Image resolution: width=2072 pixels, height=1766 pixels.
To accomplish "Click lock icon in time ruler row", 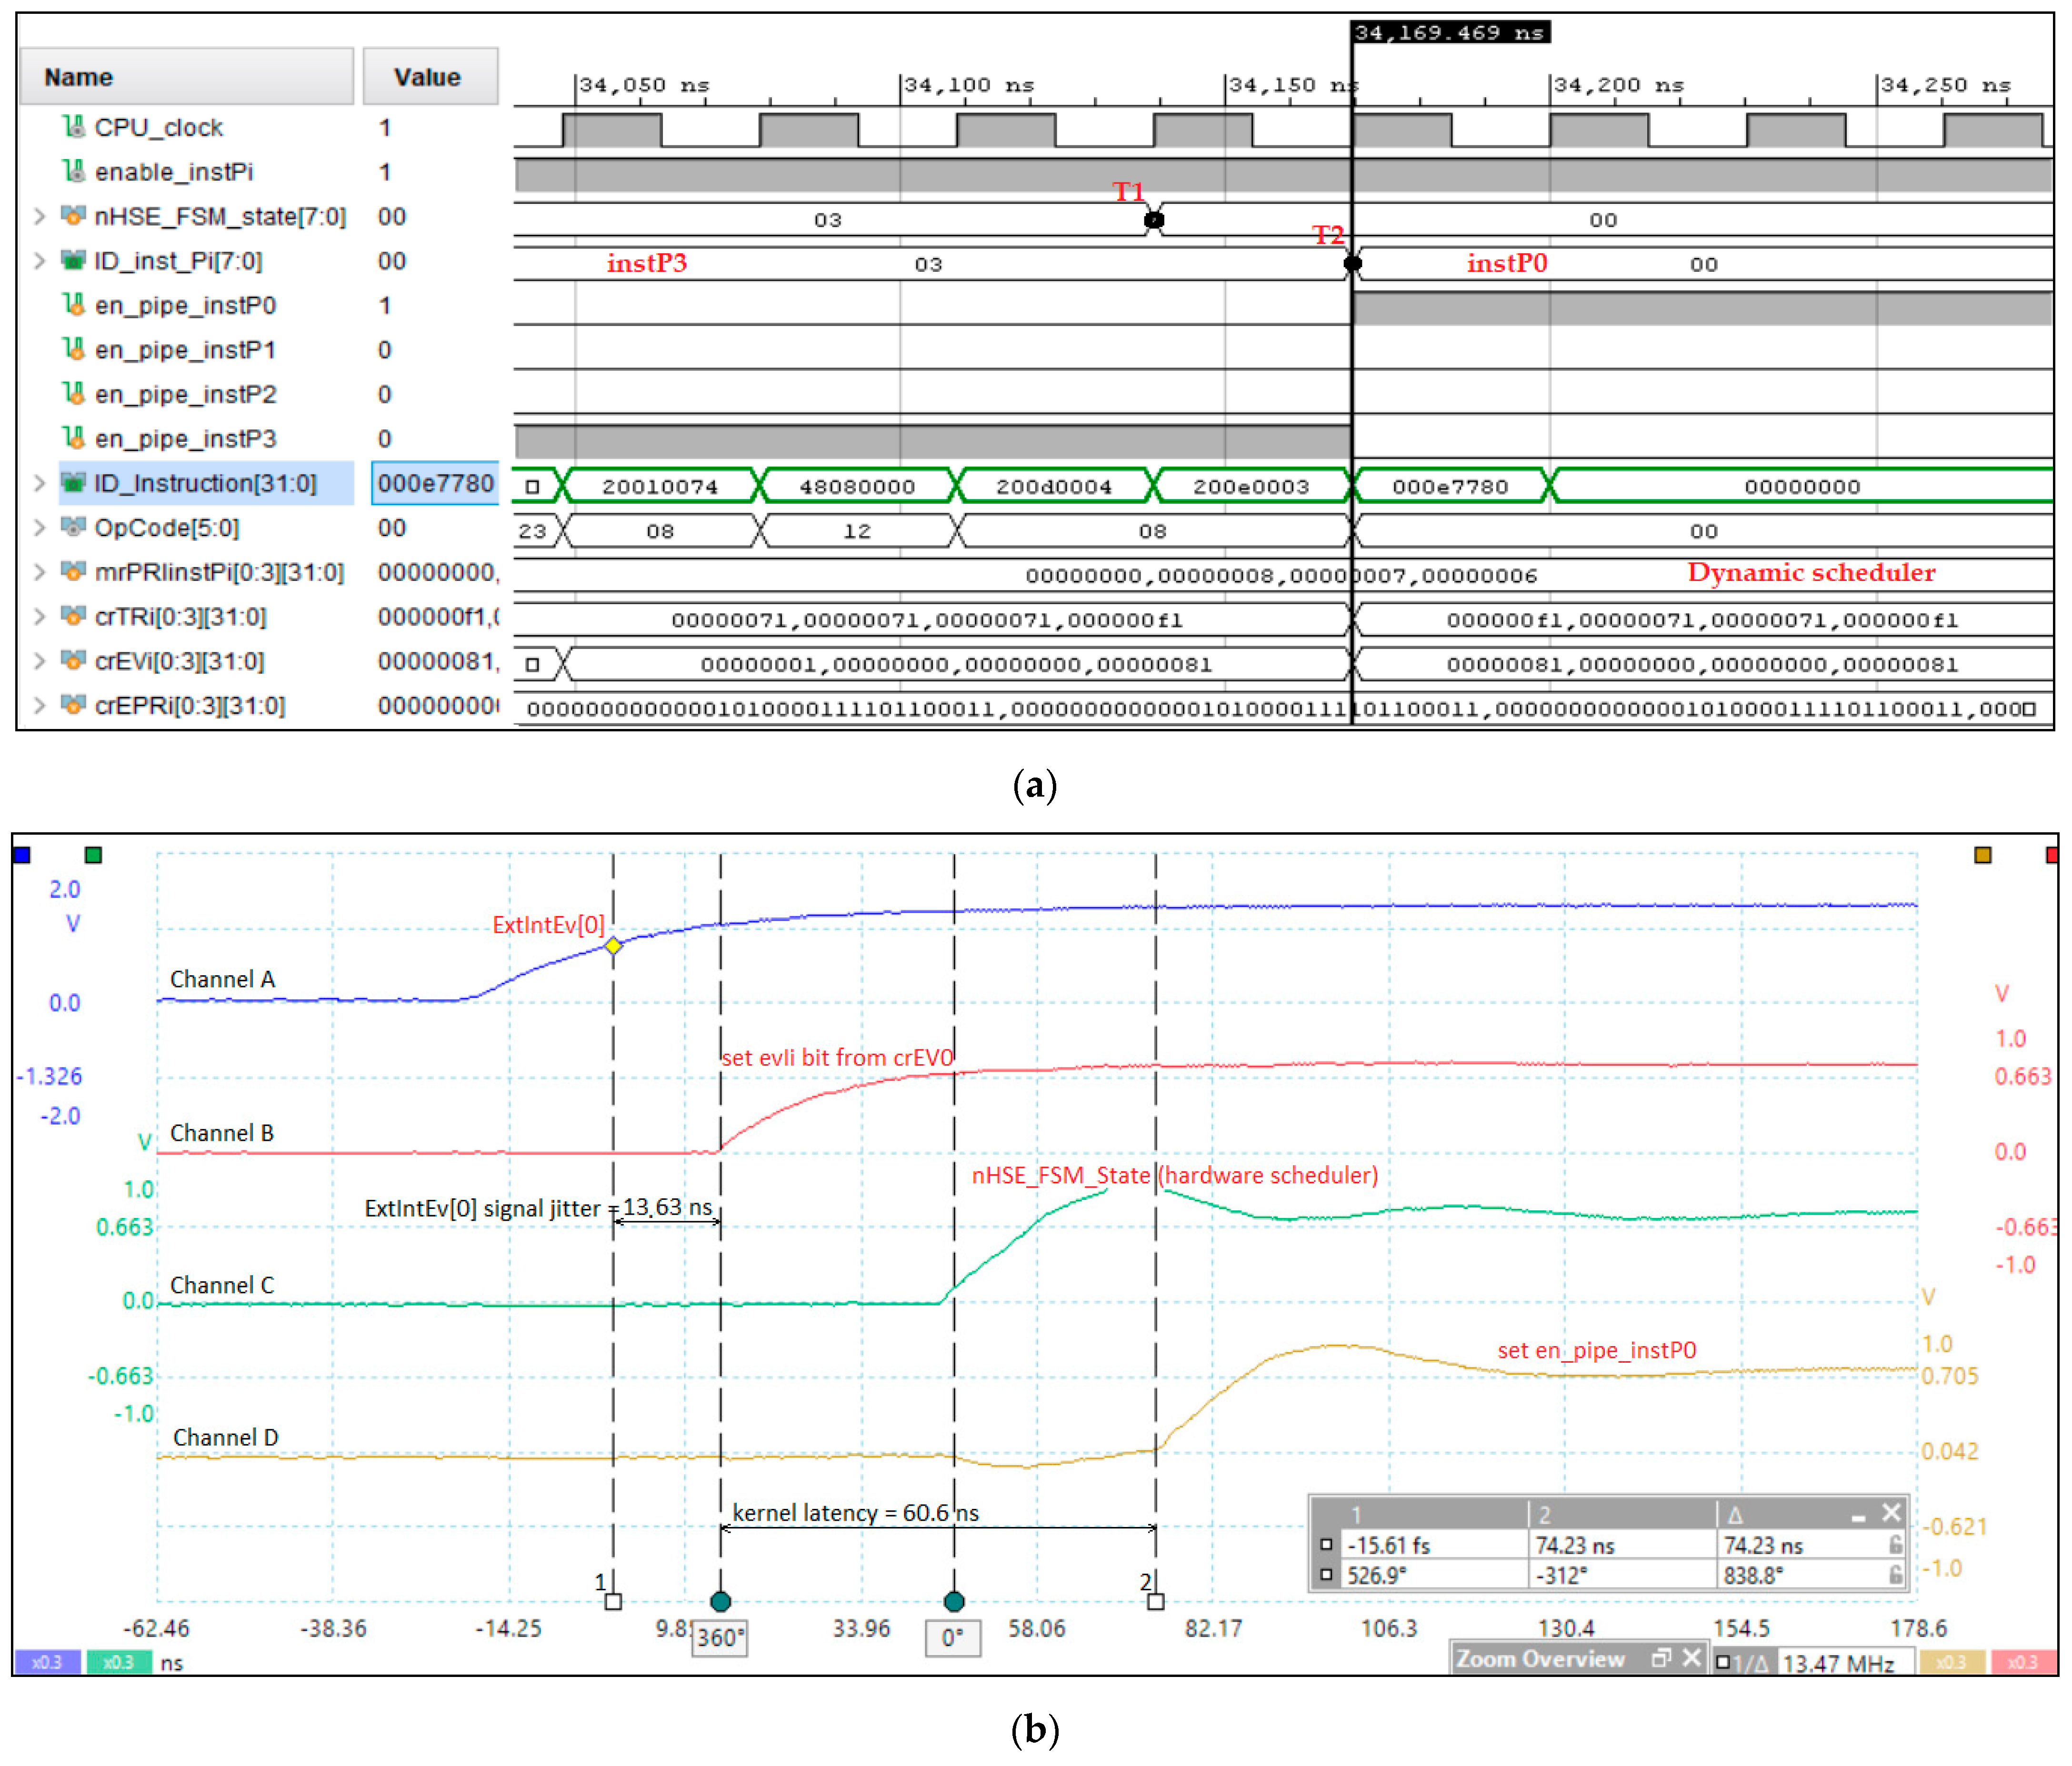I will point(1895,1545).
